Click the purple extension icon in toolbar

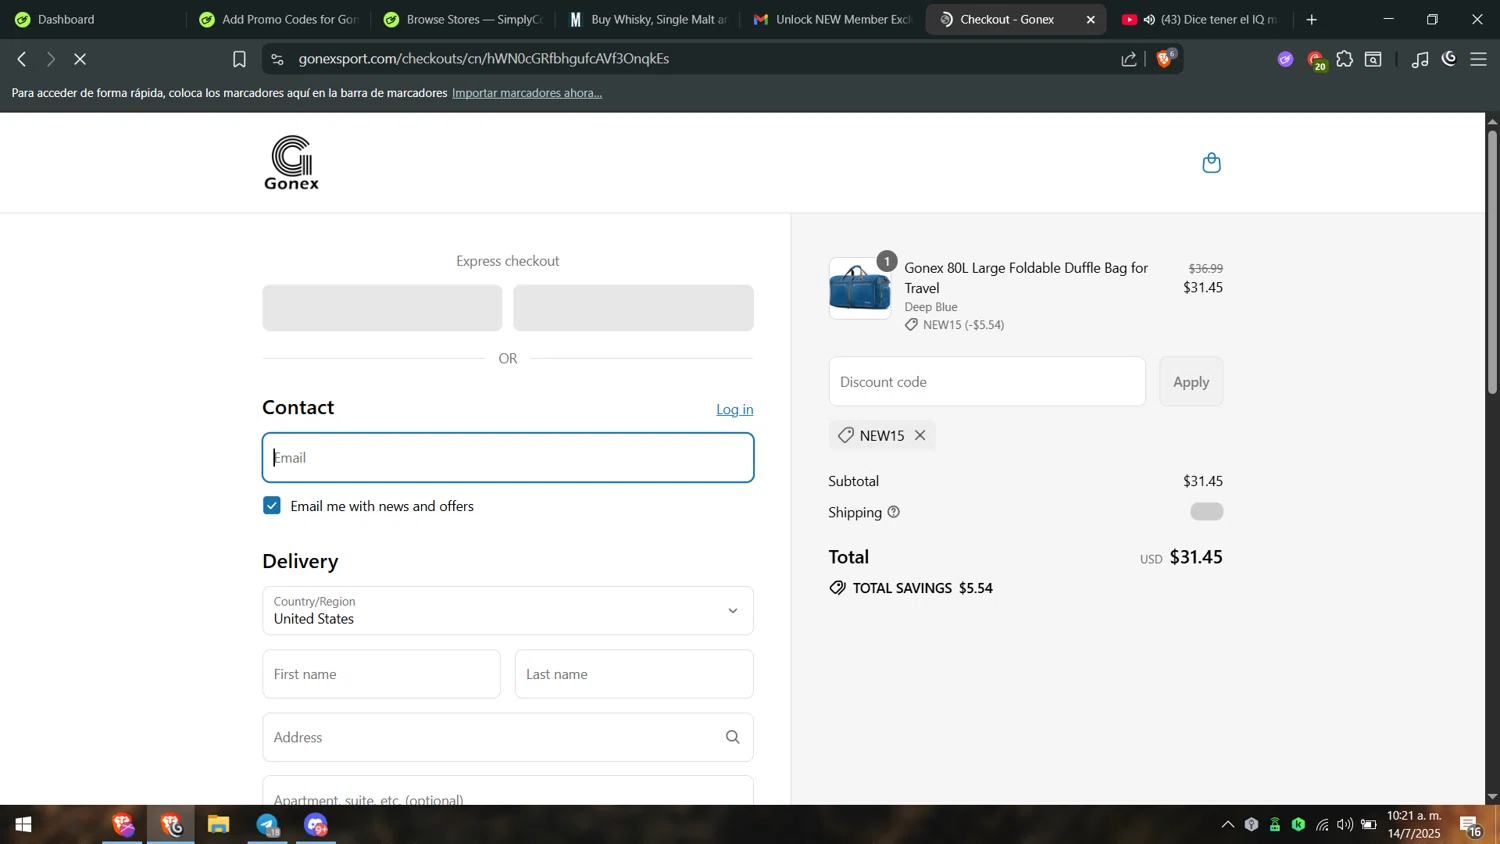[x=1286, y=60]
